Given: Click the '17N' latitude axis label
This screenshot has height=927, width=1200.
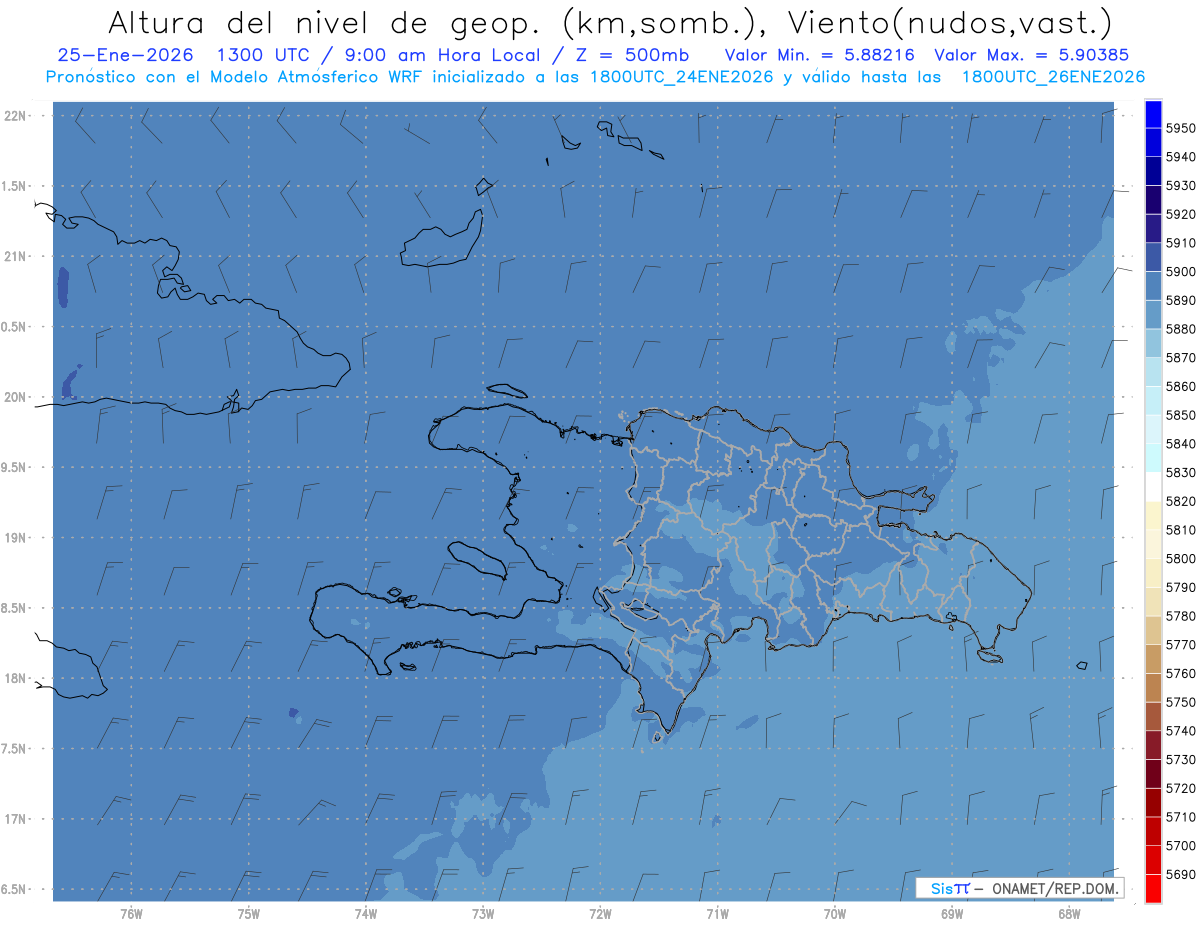Looking at the screenshot, I should (x=16, y=819).
